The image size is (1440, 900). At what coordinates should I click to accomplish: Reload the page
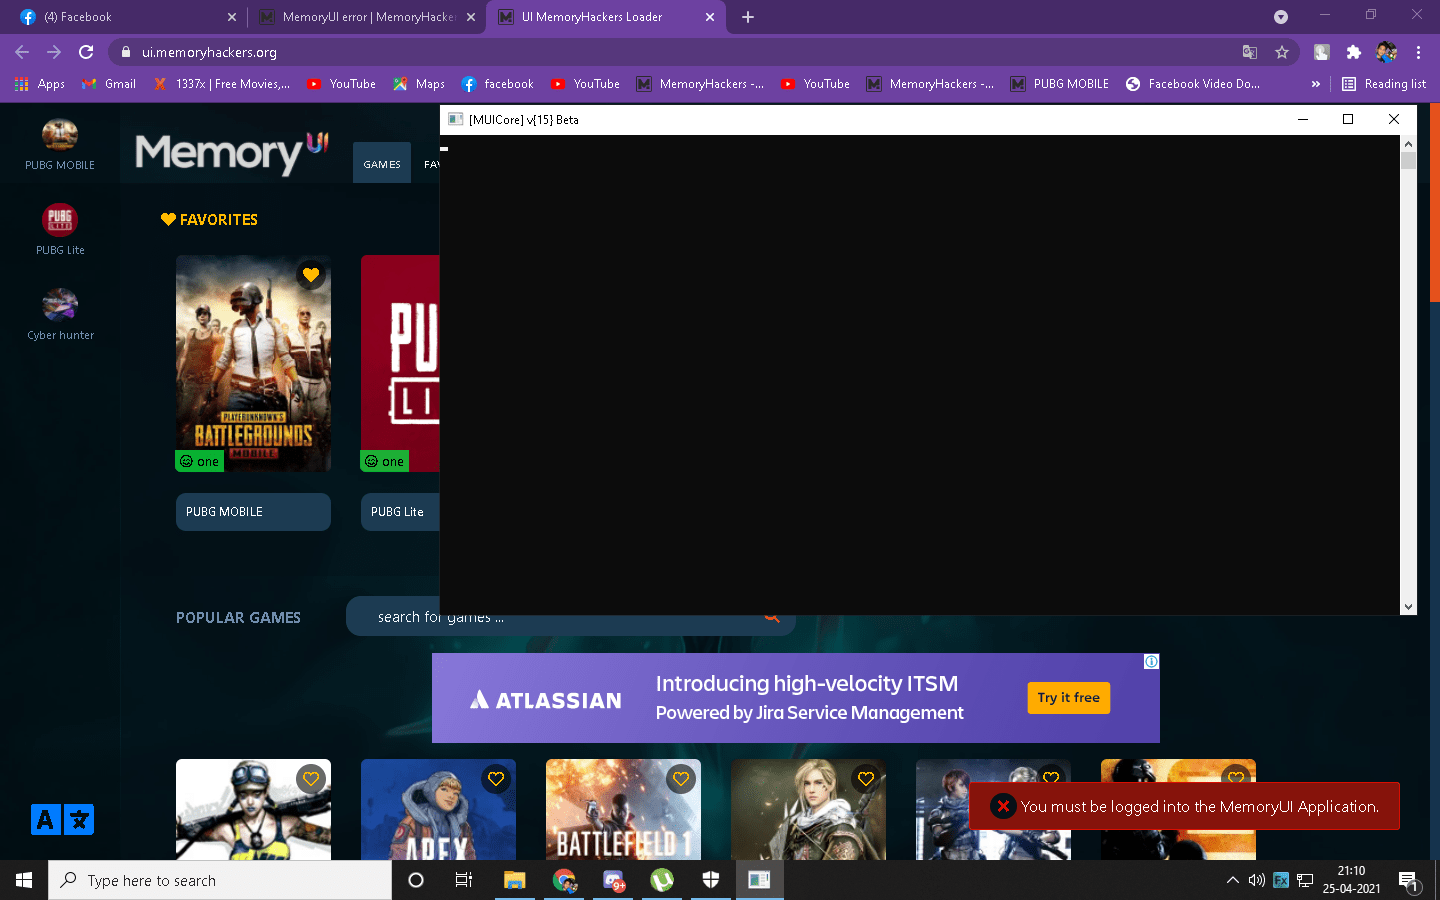[86, 52]
